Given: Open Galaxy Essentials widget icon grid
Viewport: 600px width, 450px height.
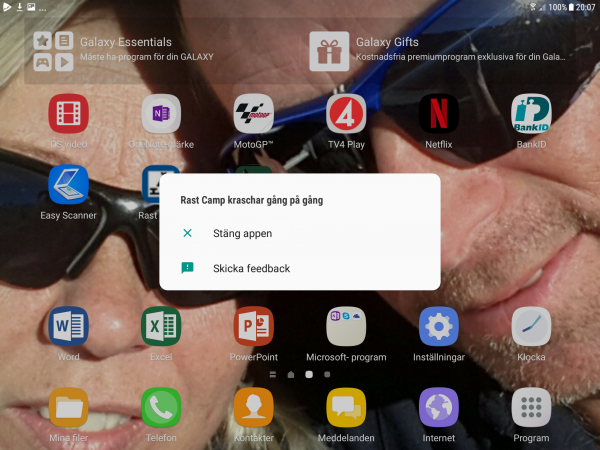Looking at the screenshot, I should point(53,51).
